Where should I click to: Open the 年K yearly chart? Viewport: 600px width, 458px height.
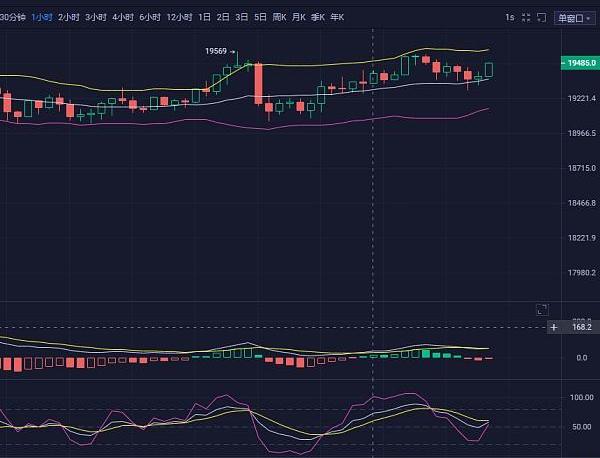(x=337, y=17)
